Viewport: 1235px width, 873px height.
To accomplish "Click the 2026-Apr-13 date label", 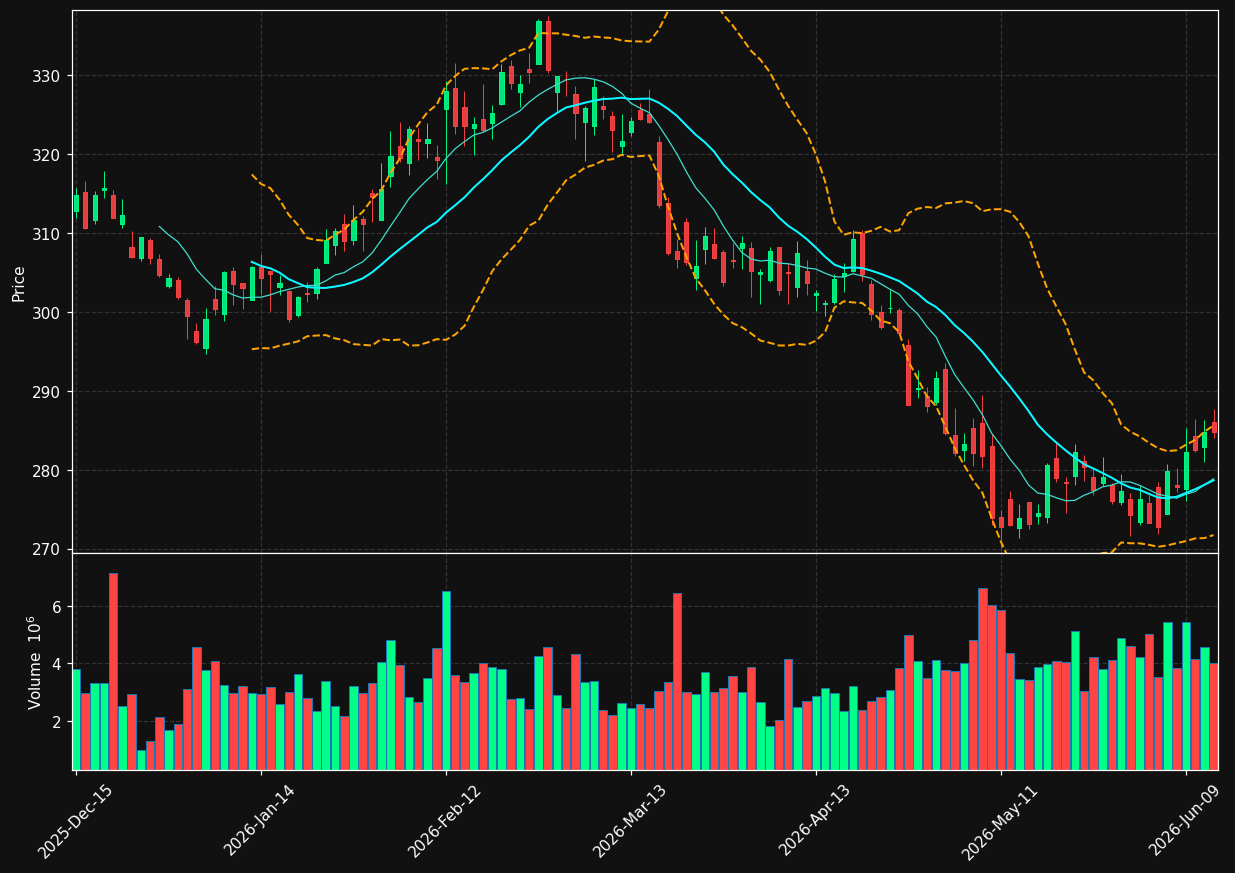I will point(816,821).
